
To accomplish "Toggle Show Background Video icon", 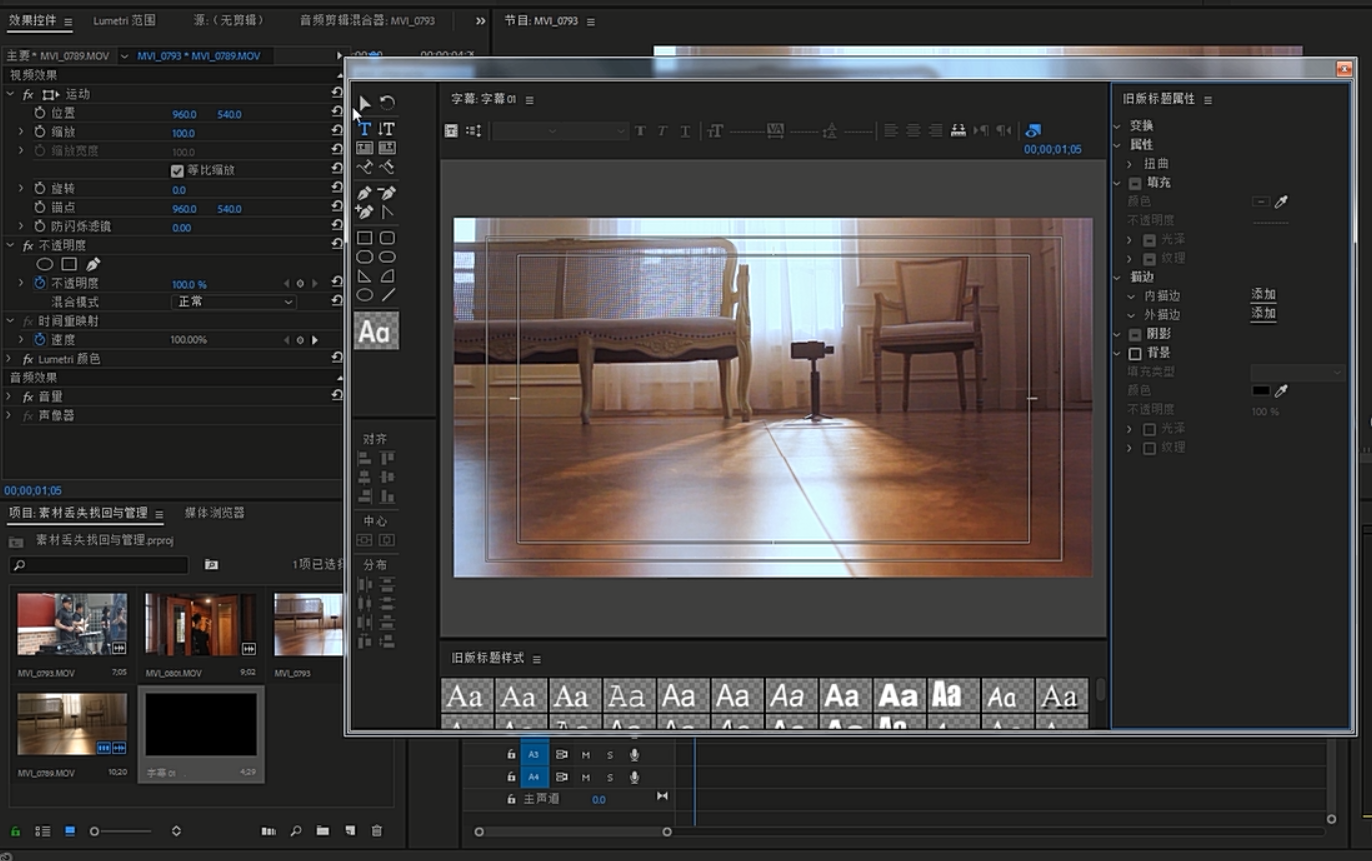I will 1033,130.
